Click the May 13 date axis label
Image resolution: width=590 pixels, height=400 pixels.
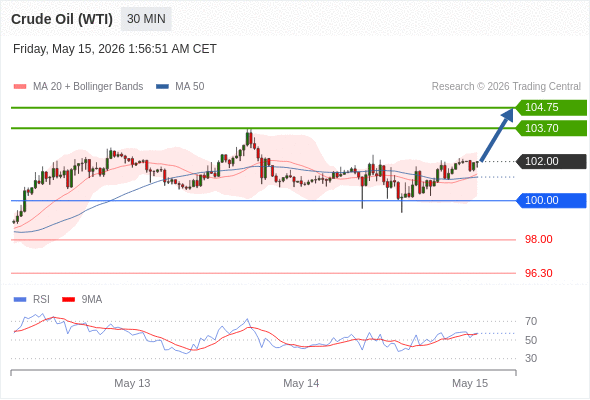pyautogui.click(x=132, y=383)
